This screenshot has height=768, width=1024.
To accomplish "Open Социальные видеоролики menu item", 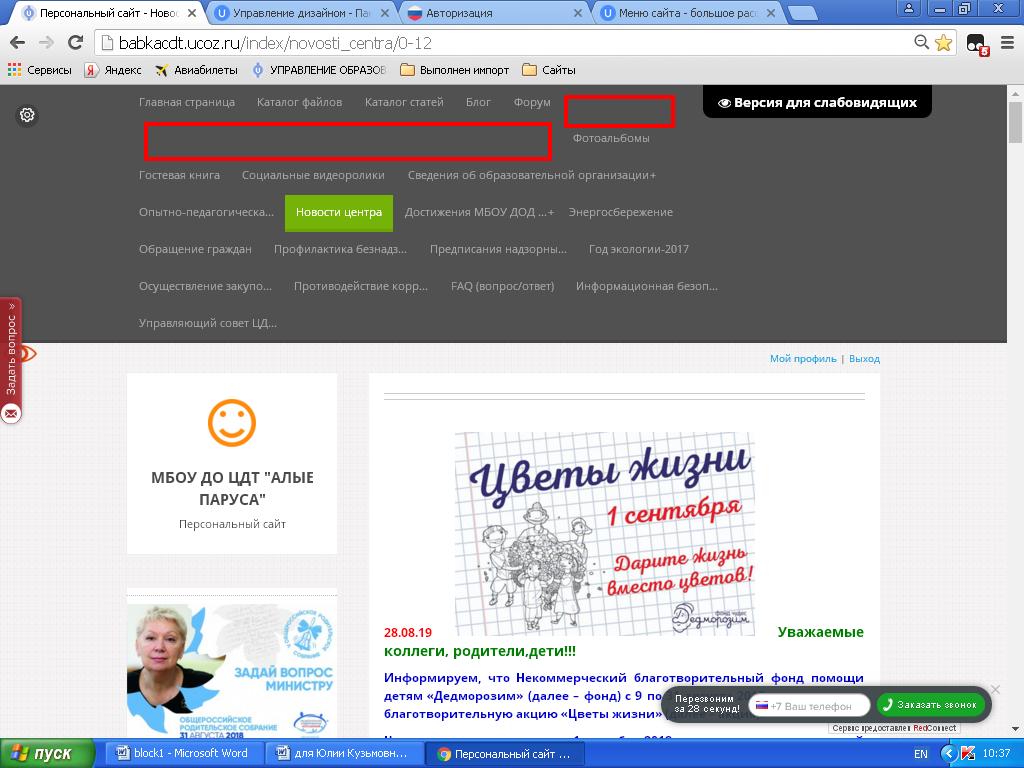I will 313,175.
